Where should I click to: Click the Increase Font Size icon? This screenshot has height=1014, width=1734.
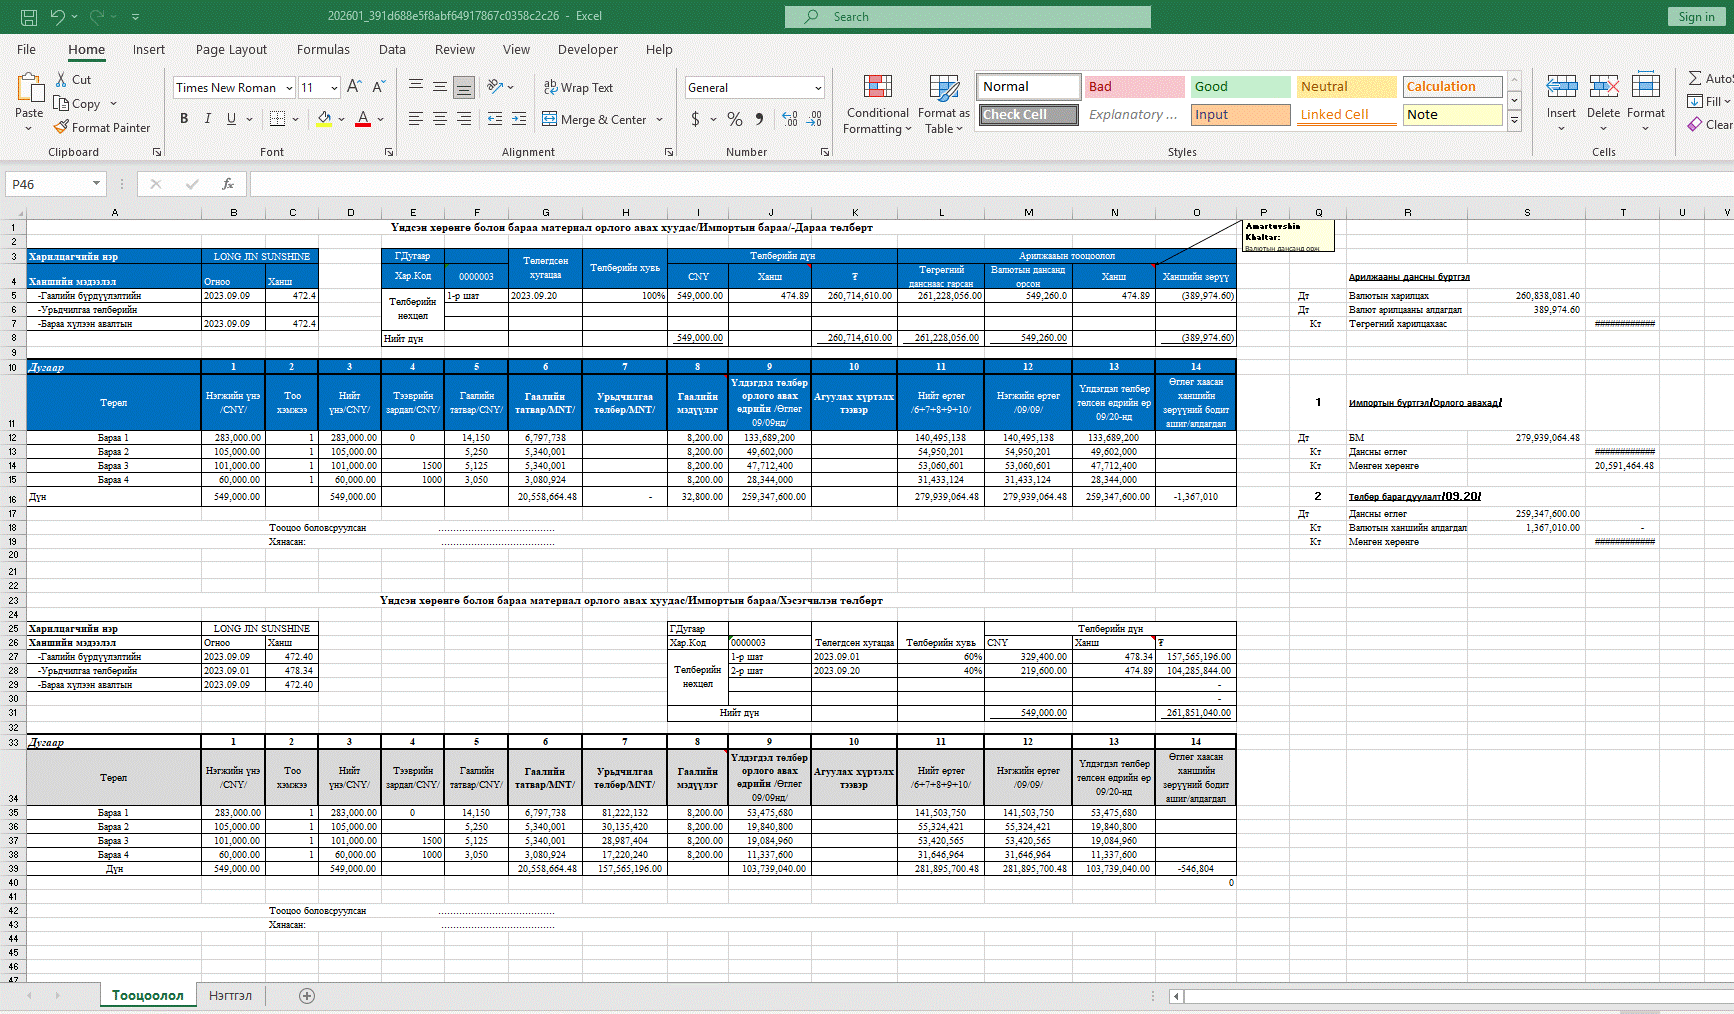pos(354,87)
